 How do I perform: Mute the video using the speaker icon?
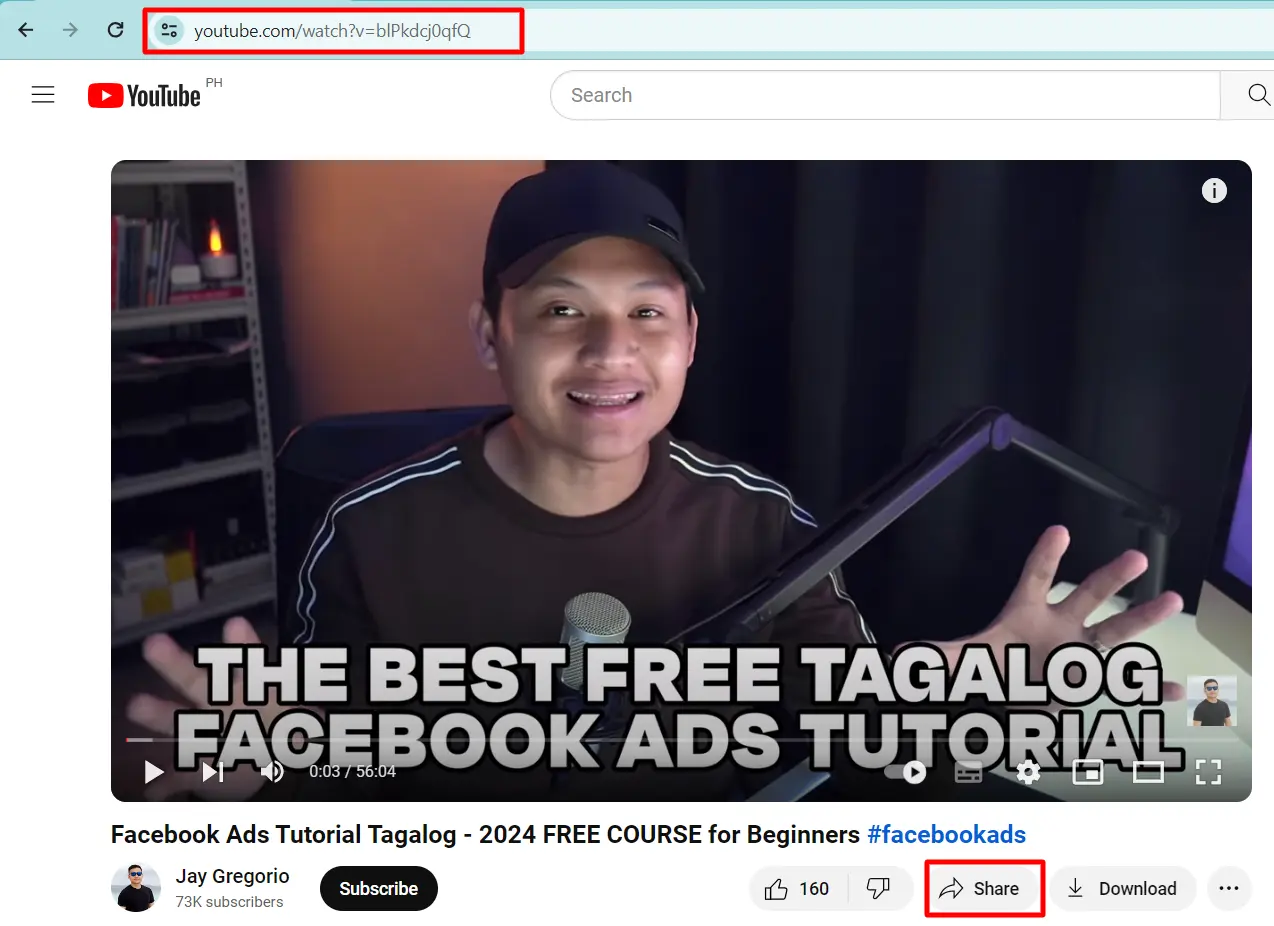272,772
